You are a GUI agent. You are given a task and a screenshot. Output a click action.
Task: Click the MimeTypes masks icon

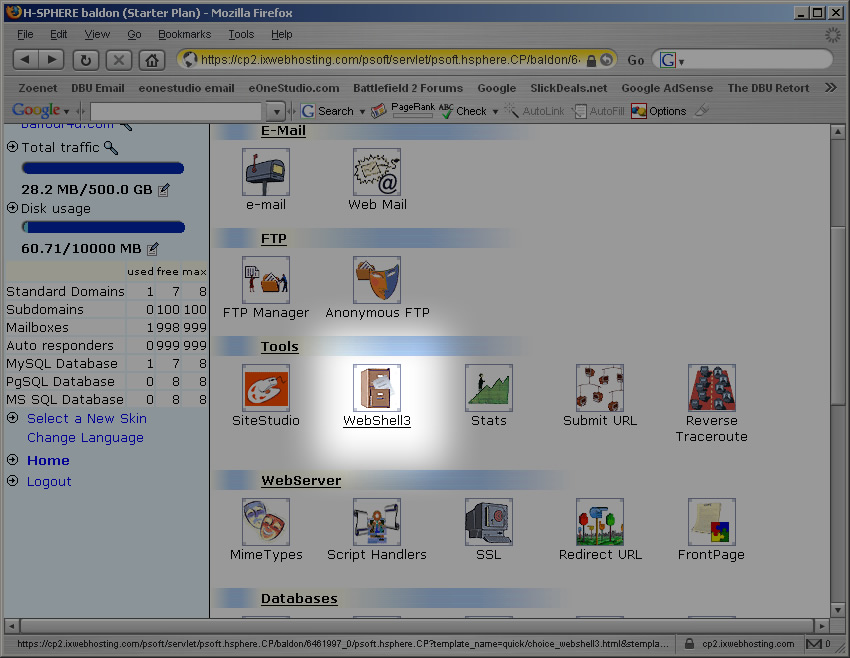tap(266, 522)
